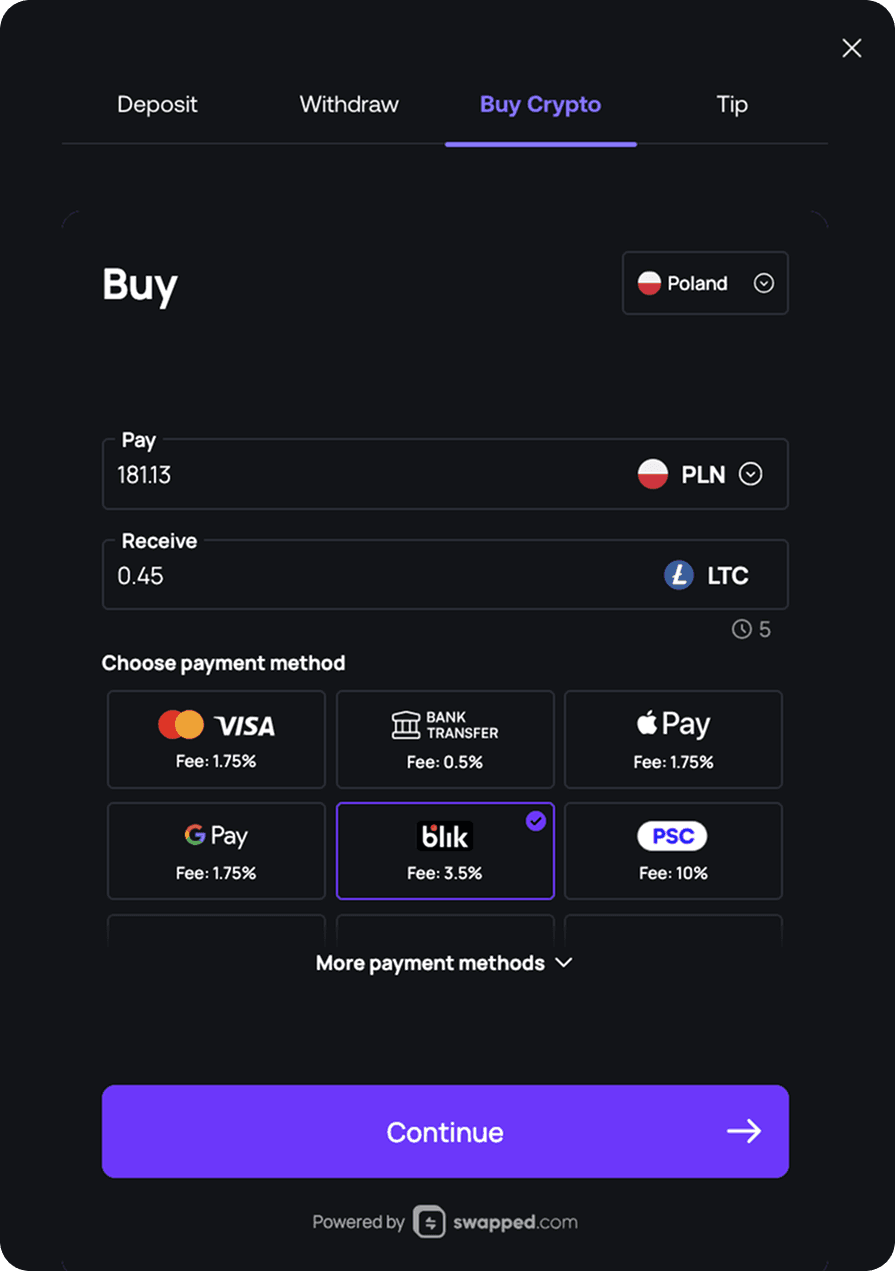Visit the swapped.com link
Viewport: 895px width, 1271px height.
pyautogui.click(x=514, y=1222)
